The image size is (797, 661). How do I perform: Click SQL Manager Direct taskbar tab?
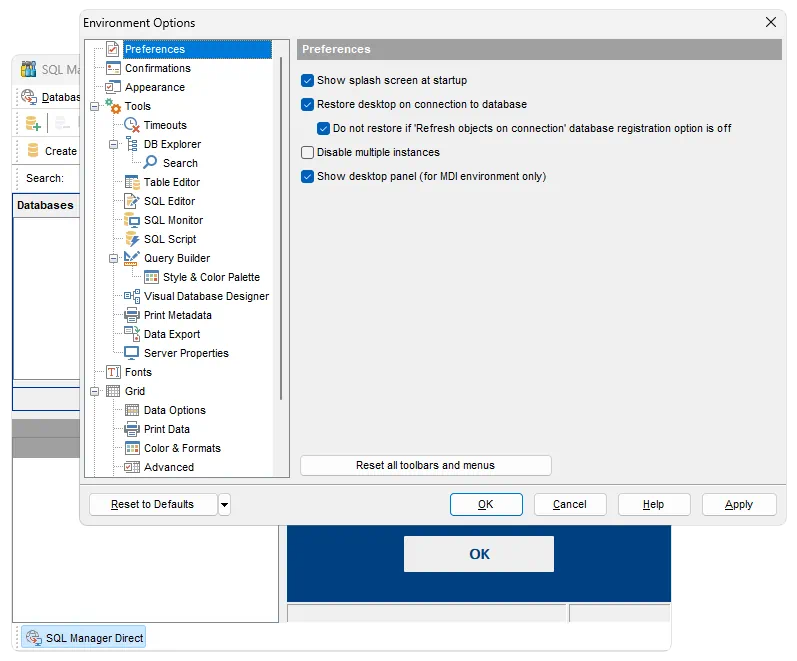click(84, 638)
